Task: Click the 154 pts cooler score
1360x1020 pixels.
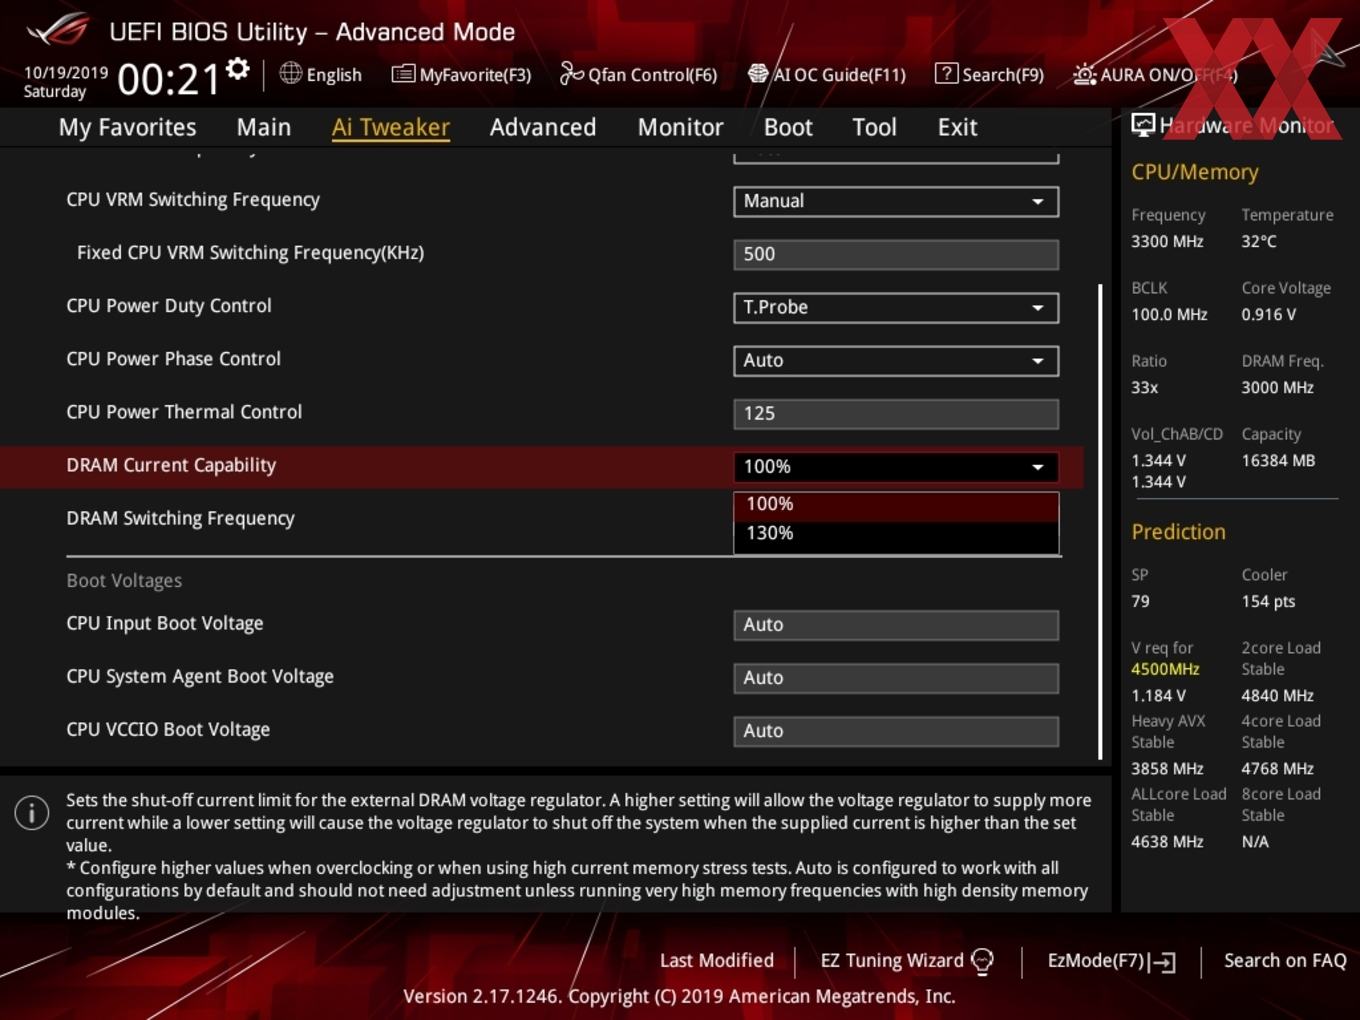Action: click(1268, 601)
